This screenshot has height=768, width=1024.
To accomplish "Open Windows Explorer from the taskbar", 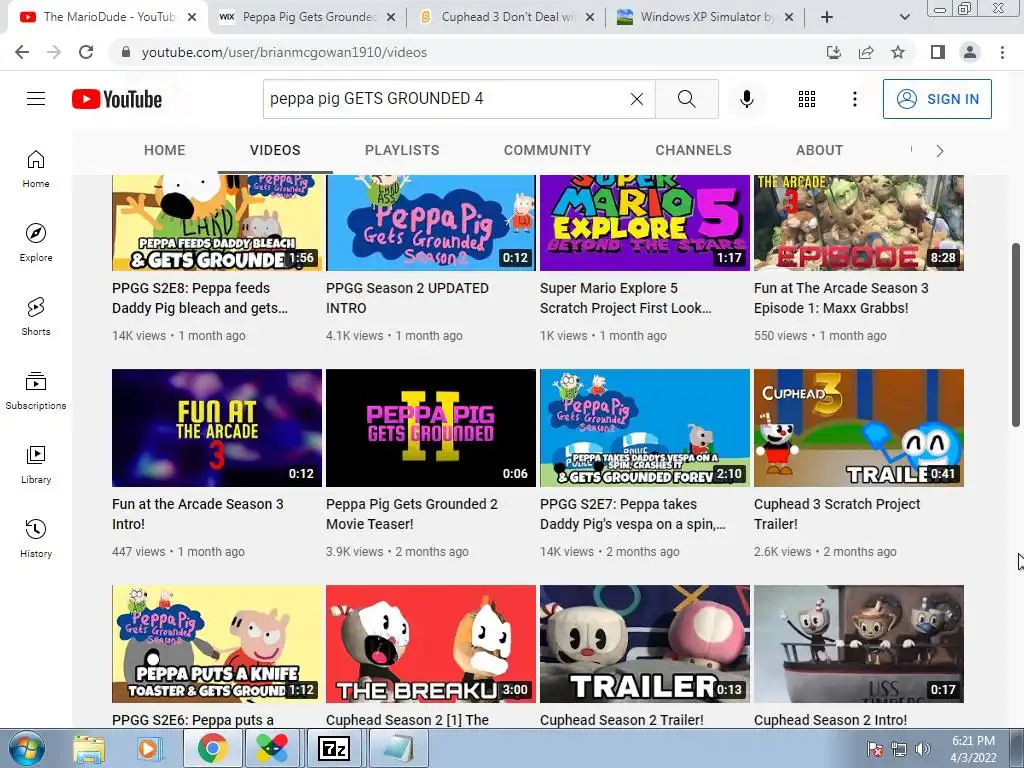I will tap(89, 748).
